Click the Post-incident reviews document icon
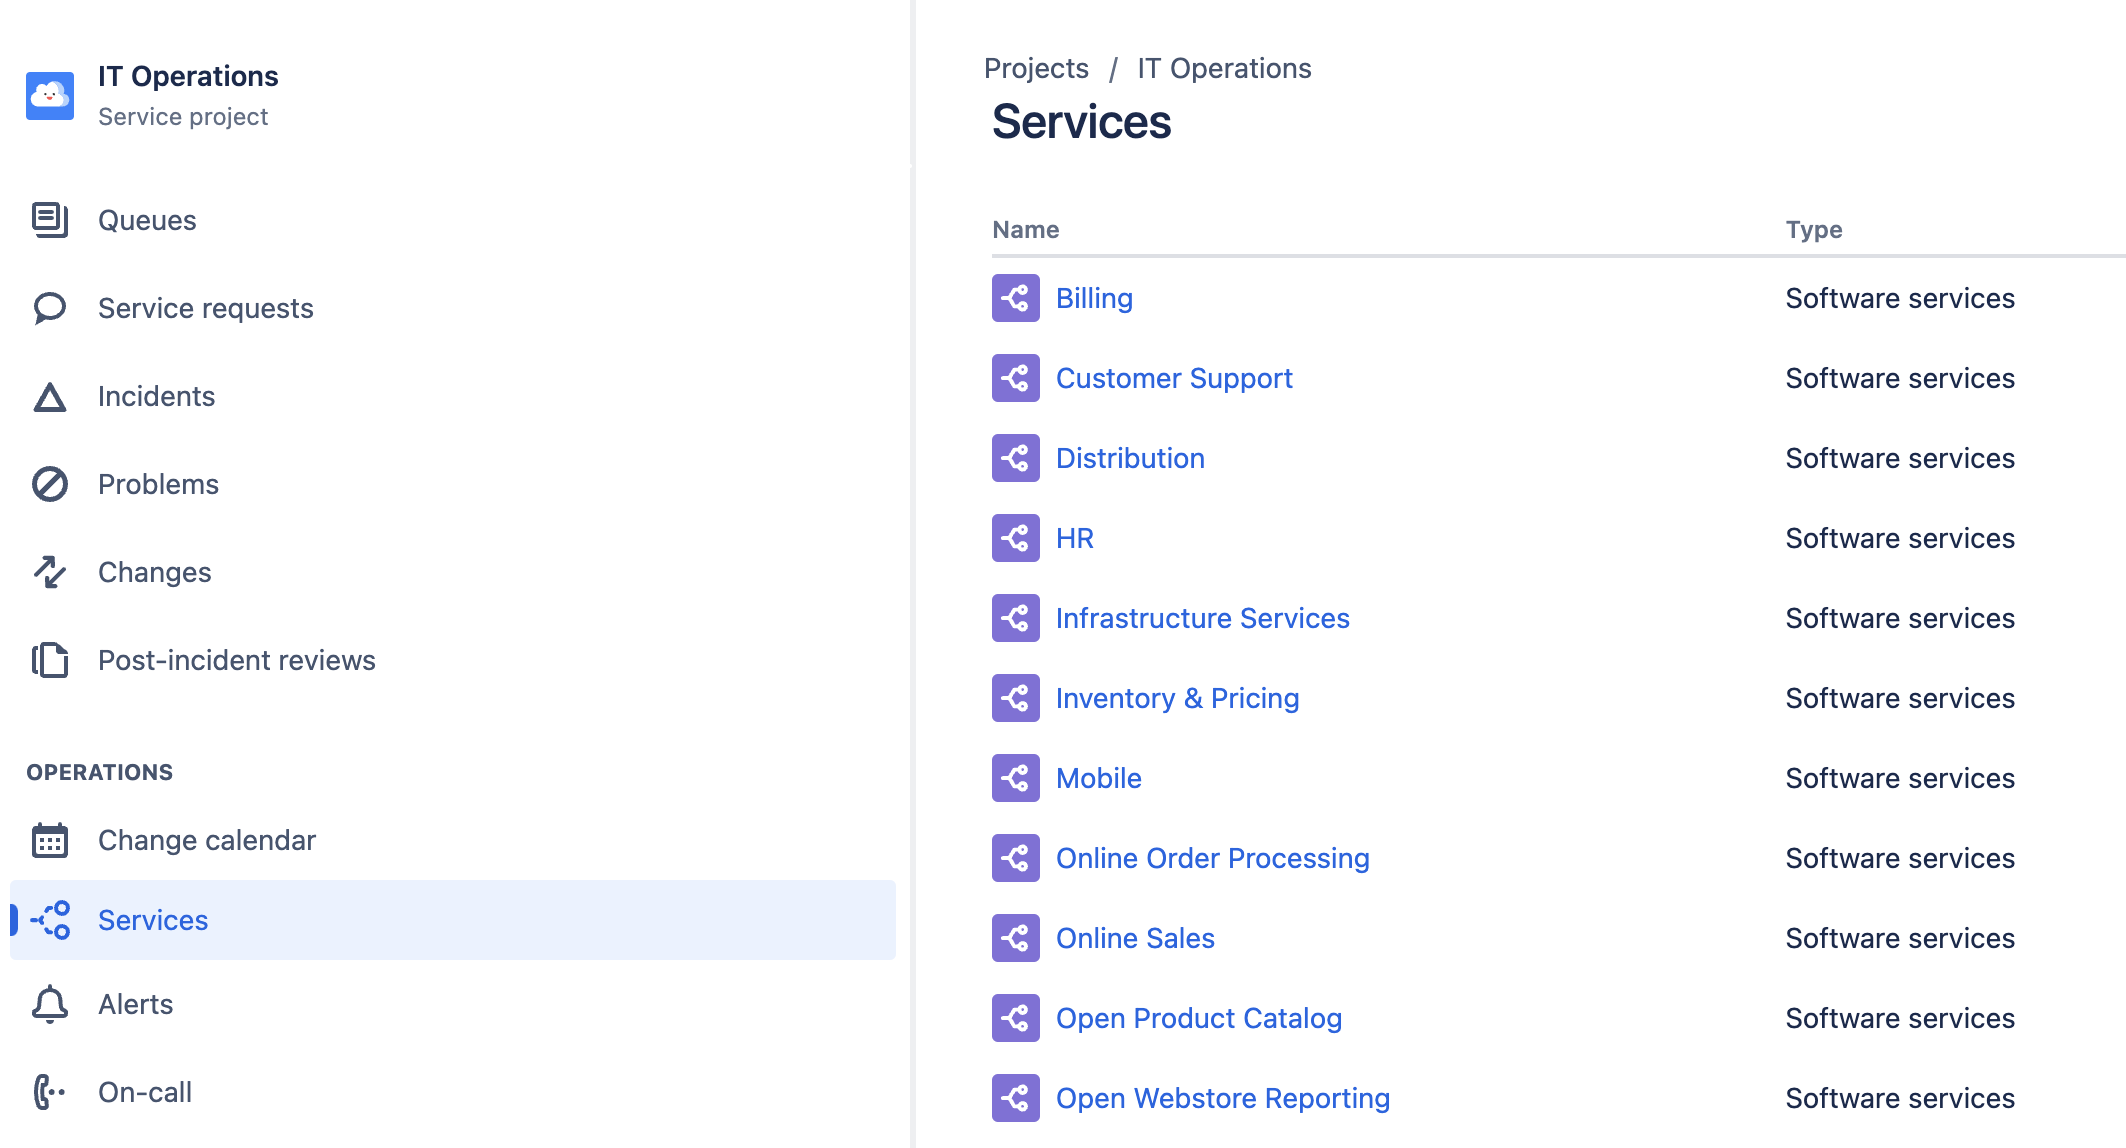This screenshot has height=1148, width=2126. 50,660
